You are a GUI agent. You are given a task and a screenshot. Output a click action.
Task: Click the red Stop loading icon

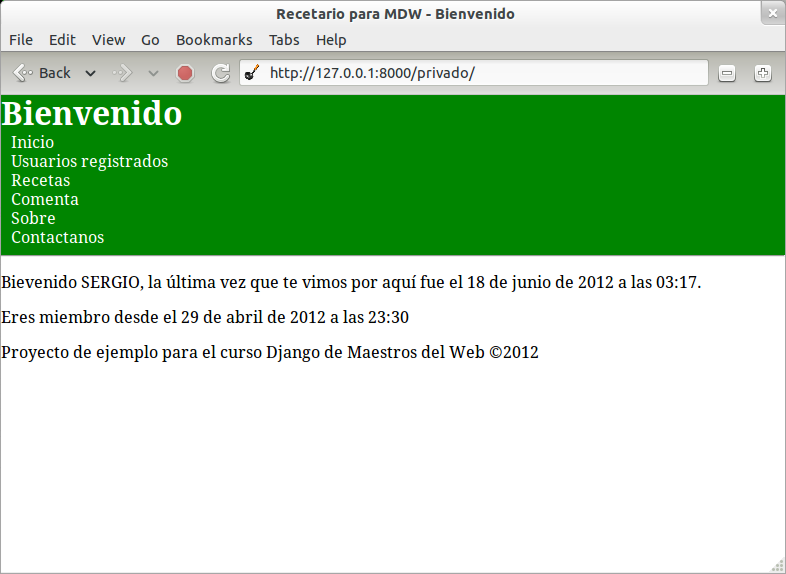pos(185,73)
